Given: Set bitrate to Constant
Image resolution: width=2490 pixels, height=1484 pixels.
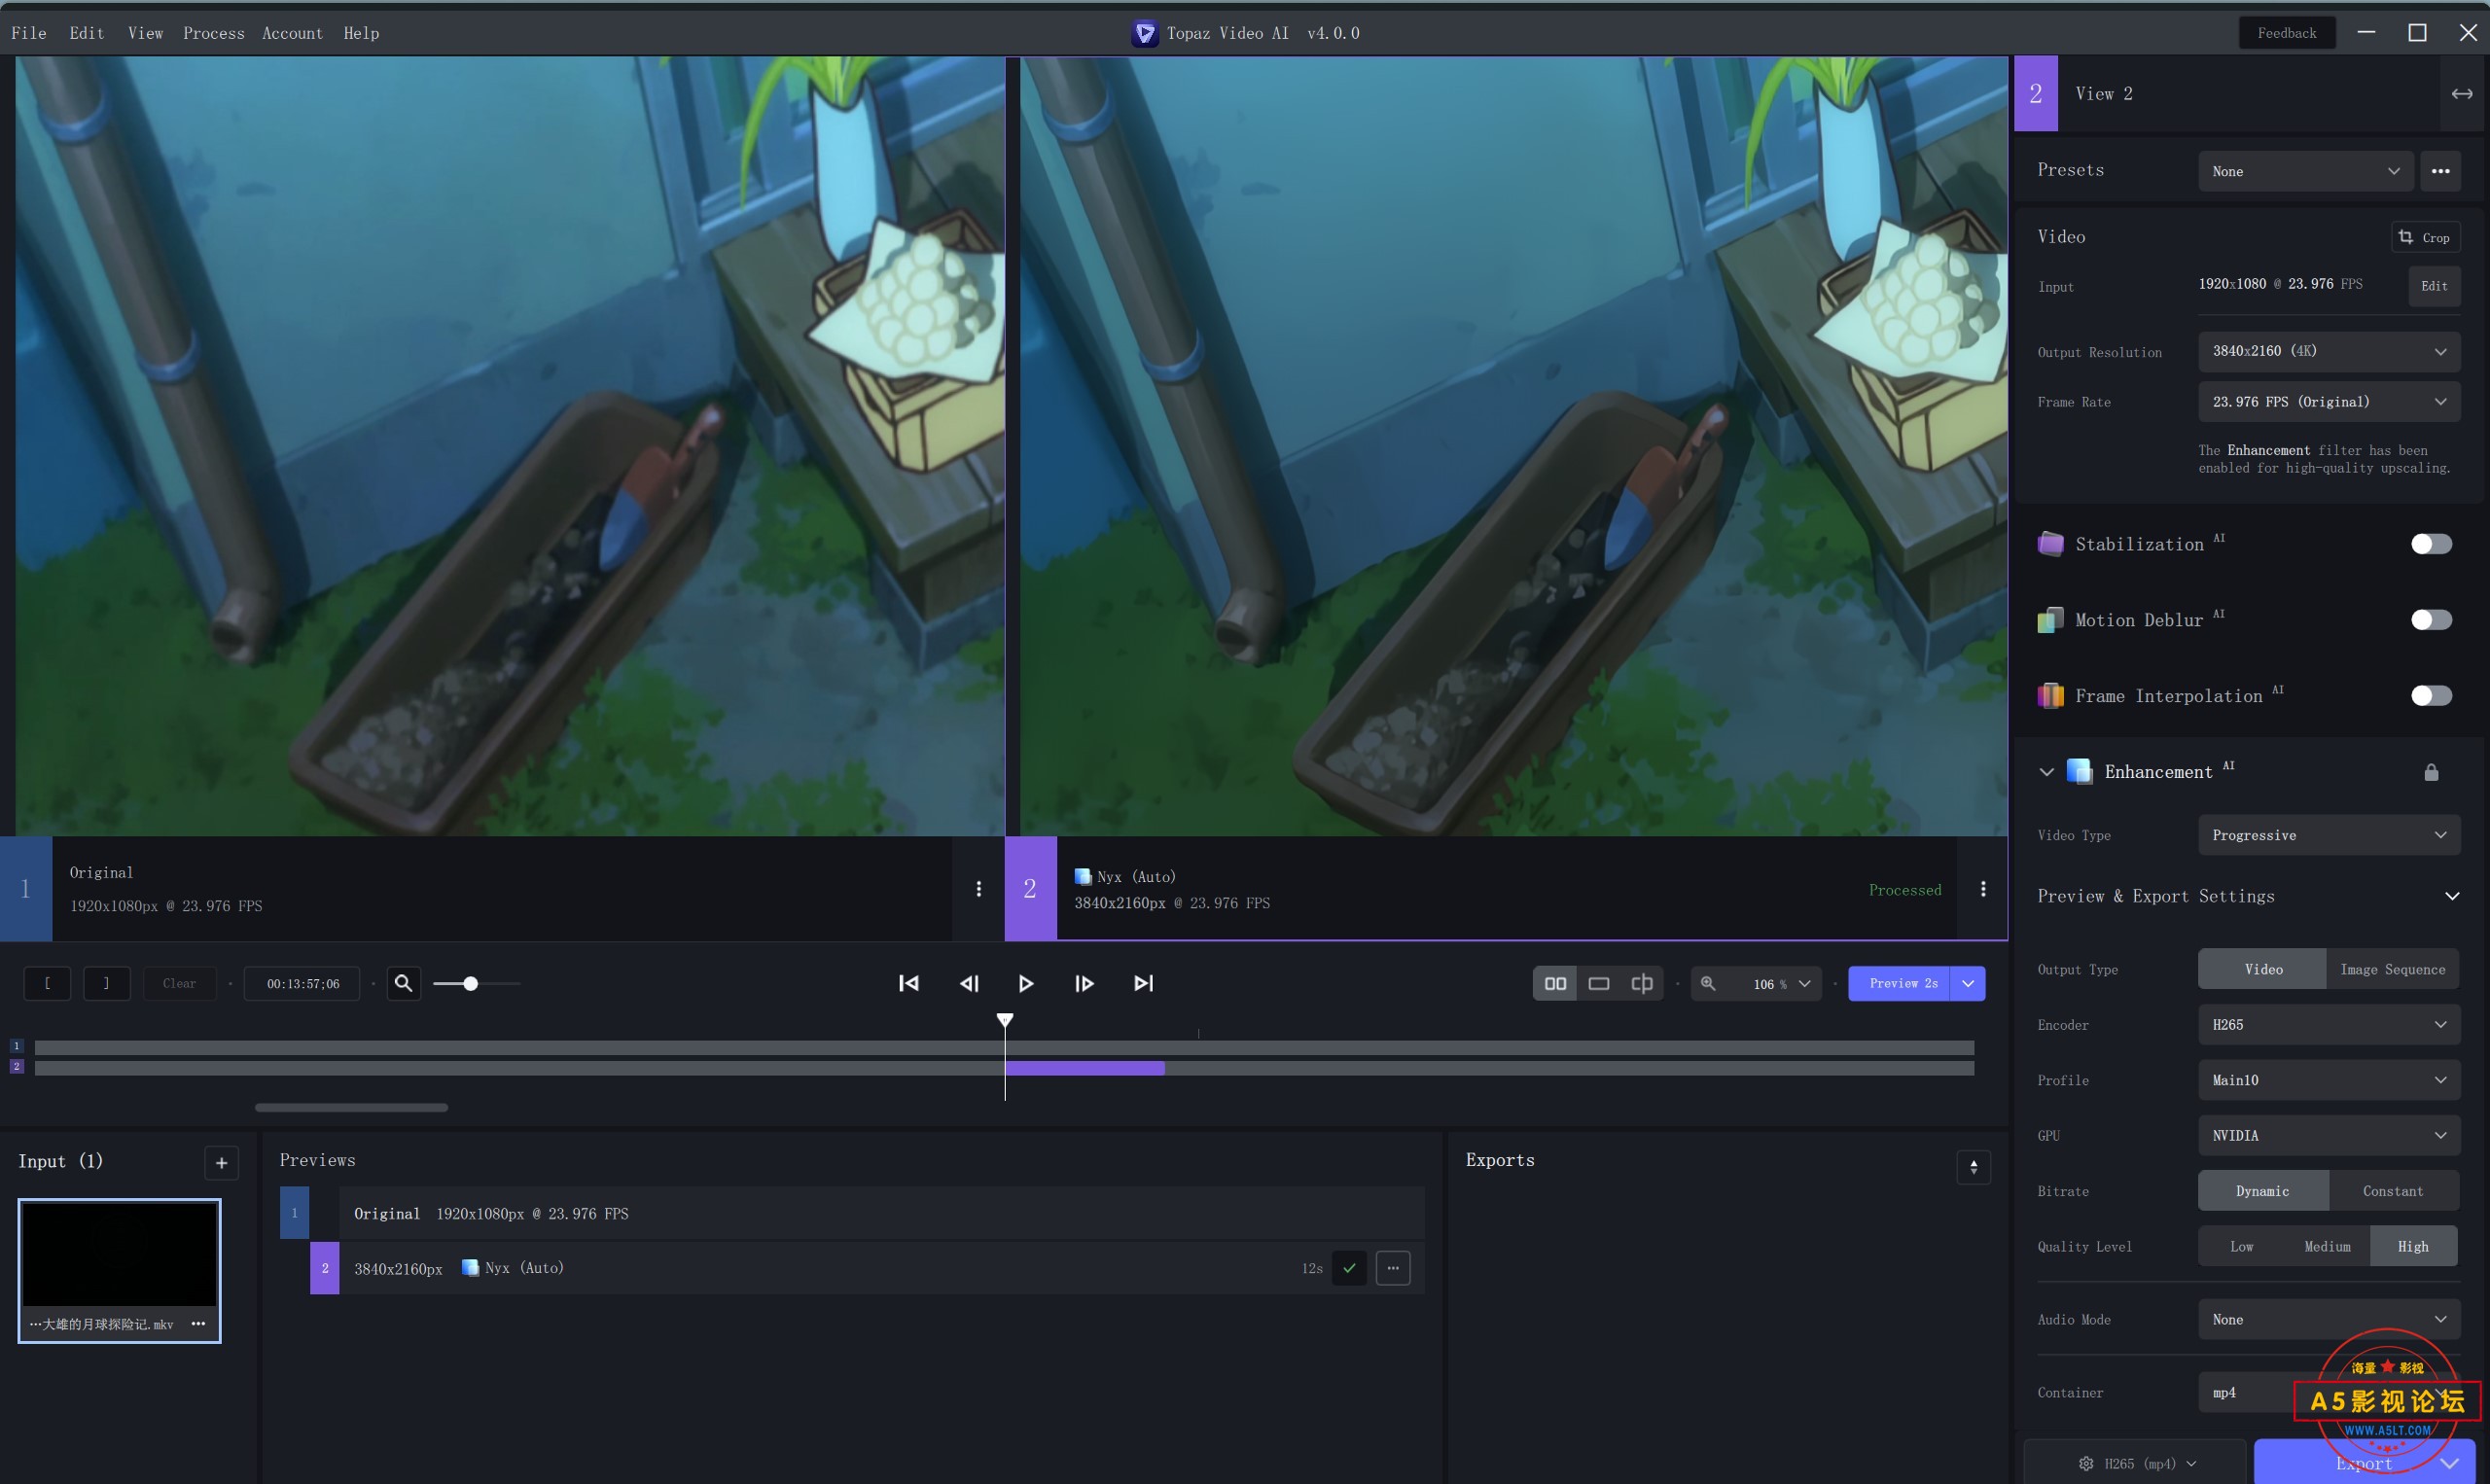Looking at the screenshot, I should click(x=2392, y=1191).
